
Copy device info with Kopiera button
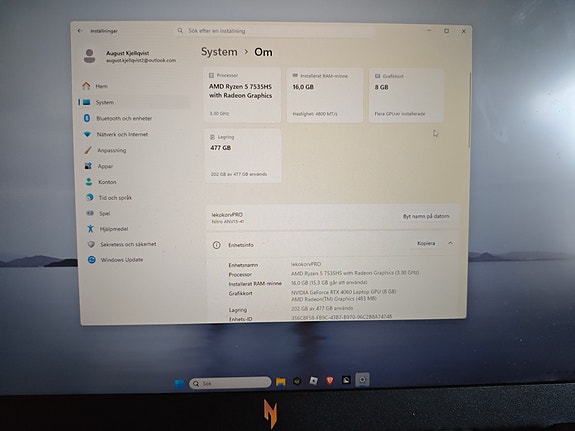click(426, 243)
